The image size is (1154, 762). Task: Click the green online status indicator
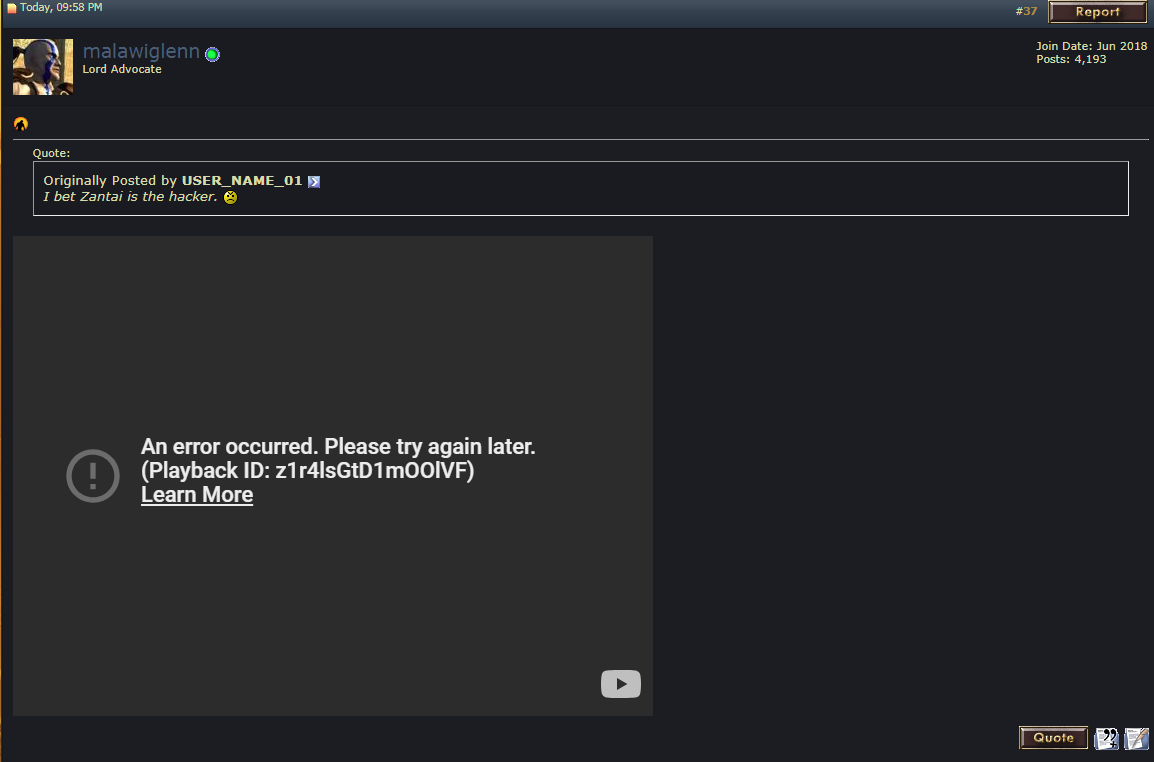point(212,55)
